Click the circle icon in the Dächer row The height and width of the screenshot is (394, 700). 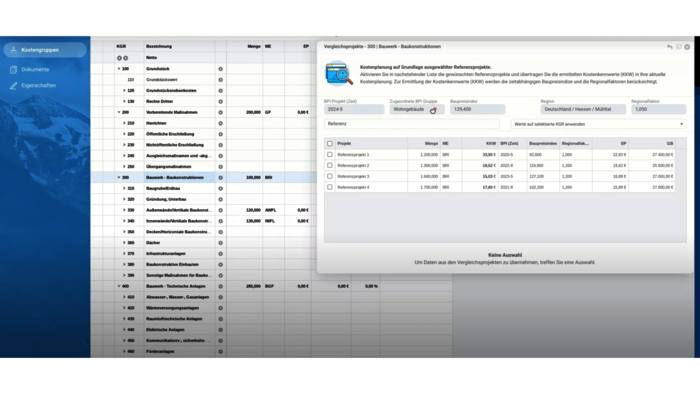pos(221,243)
